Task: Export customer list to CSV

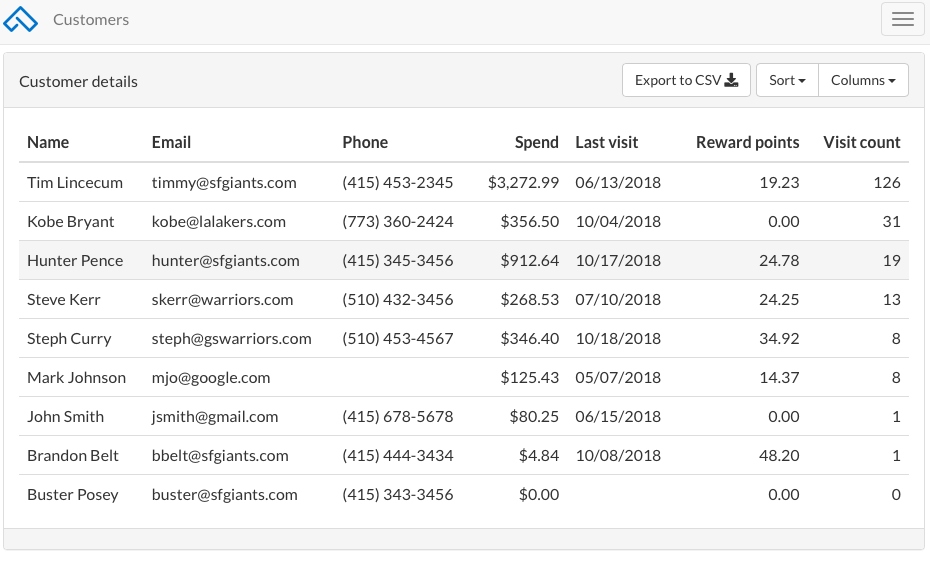Action: coord(686,80)
